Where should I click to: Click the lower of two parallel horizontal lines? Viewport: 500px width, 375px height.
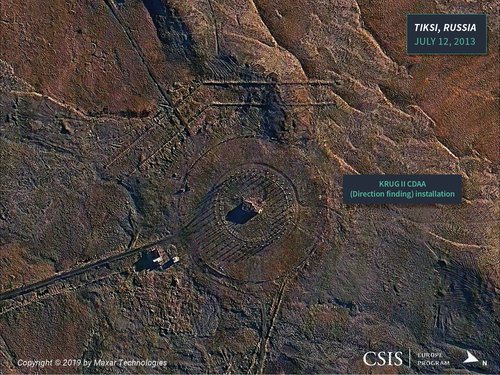pyautogui.click(x=273, y=104)
